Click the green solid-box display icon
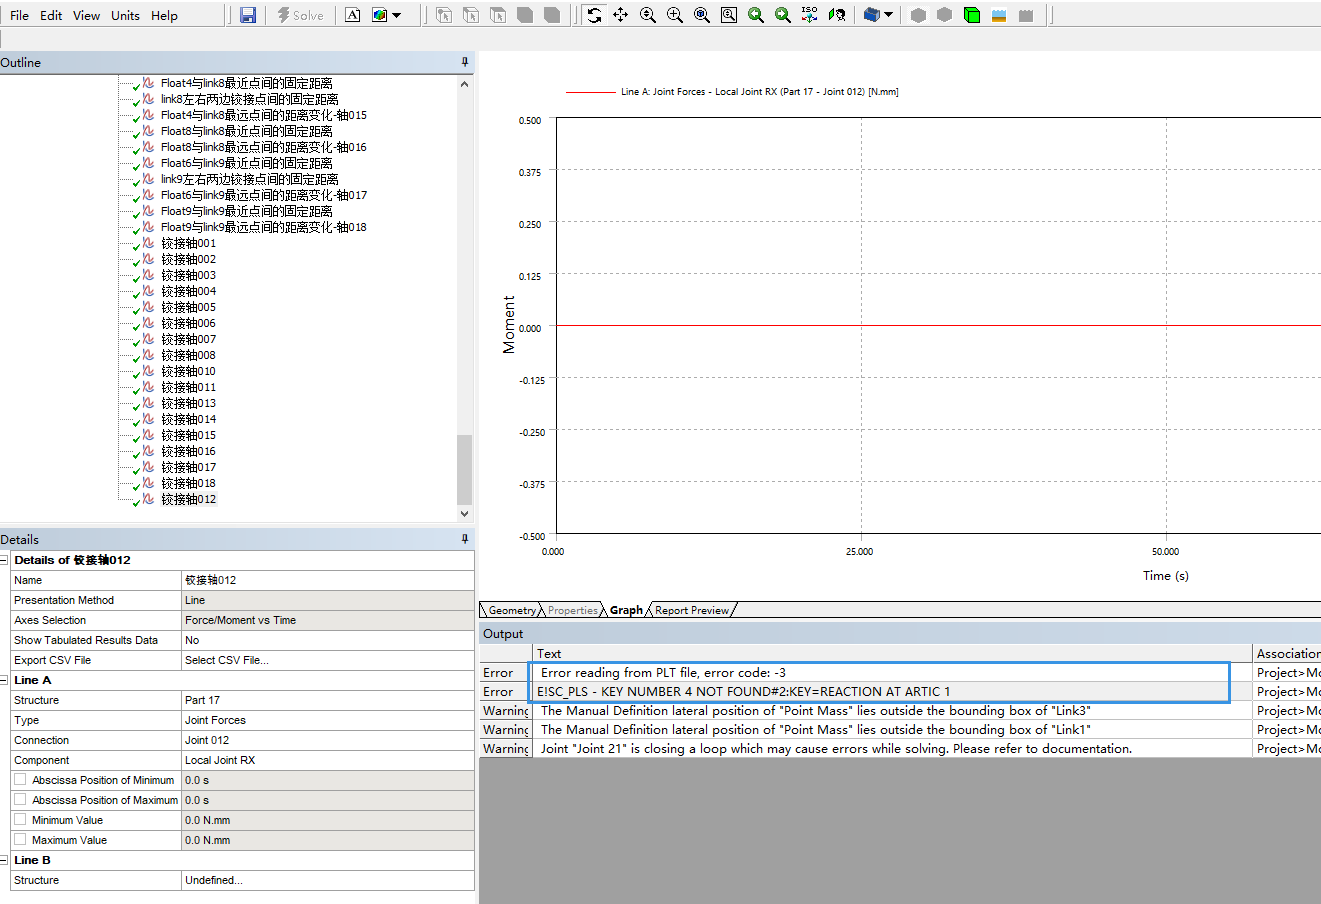The height and width of the screenshot is (904, 1321). point(971,15)
